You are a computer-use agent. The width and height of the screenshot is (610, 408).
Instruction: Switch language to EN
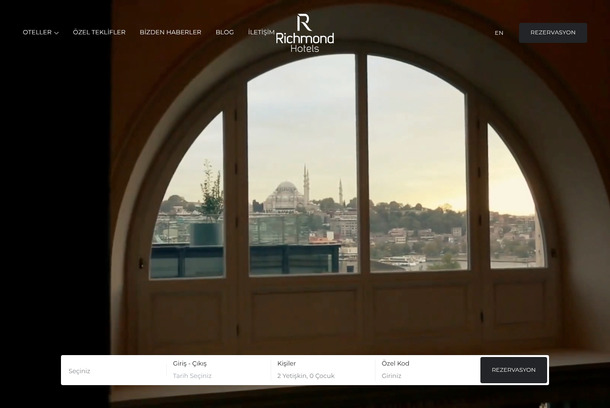[x=499, y=33]
